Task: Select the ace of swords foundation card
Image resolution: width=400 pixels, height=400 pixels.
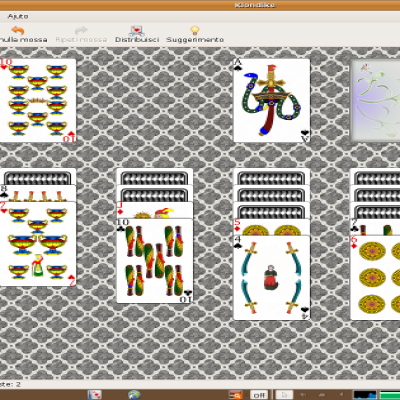Action: point(272,101)
